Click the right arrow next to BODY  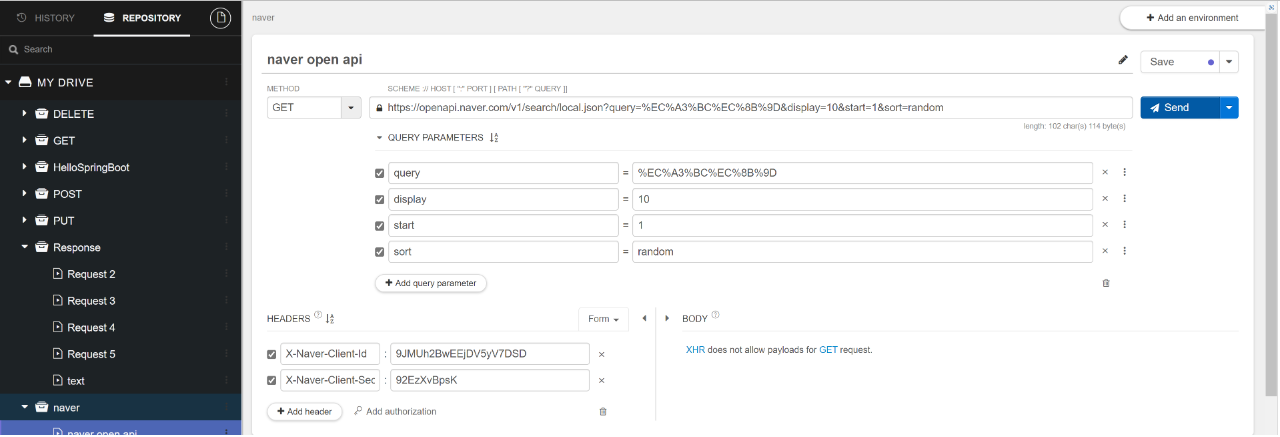(x=667, y=319)
